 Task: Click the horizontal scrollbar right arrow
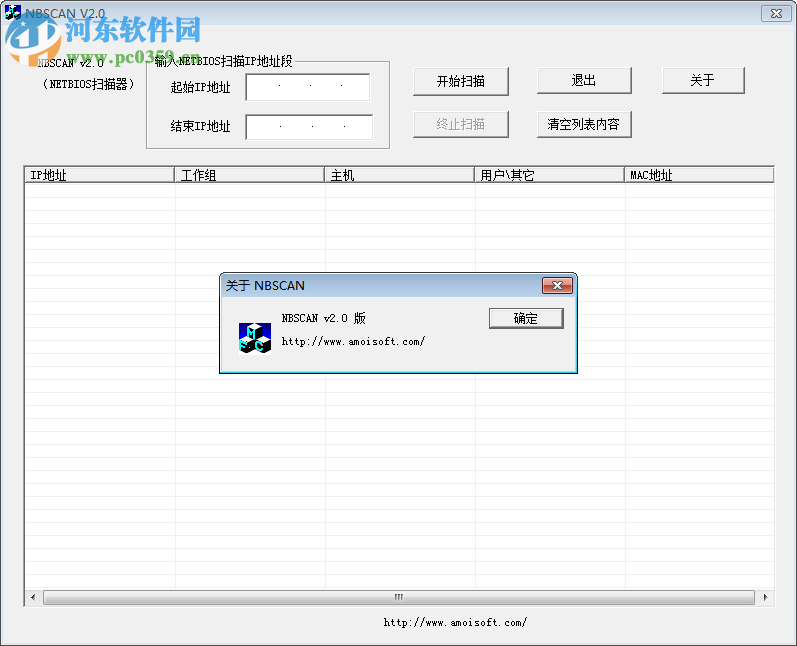coord(765,597)
